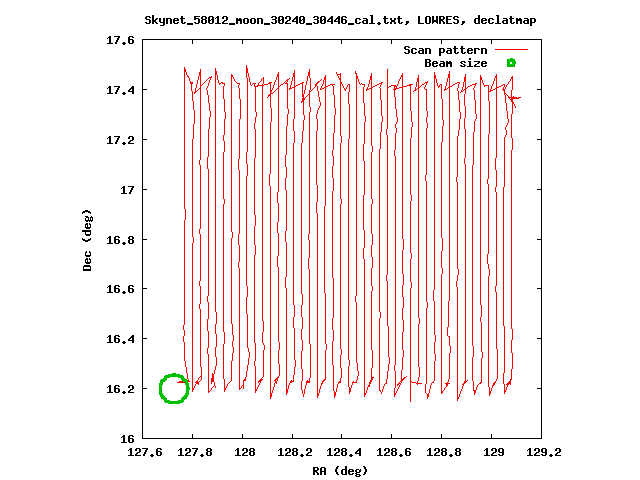Image resolution: width=640 pixels, height=480 pixels.
Task: Click the 129 RA tick label
Action: point(494,452)
